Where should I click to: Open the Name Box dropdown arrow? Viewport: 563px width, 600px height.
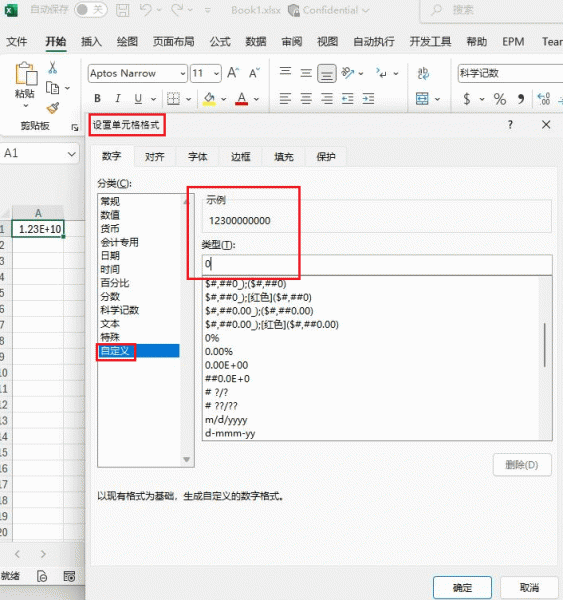72,154
